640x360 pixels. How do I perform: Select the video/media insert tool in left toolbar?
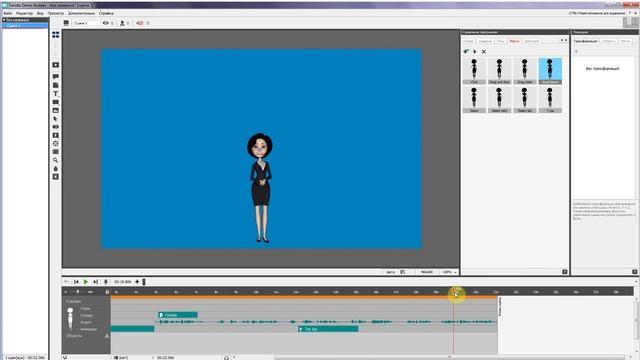tap(56, 65)
